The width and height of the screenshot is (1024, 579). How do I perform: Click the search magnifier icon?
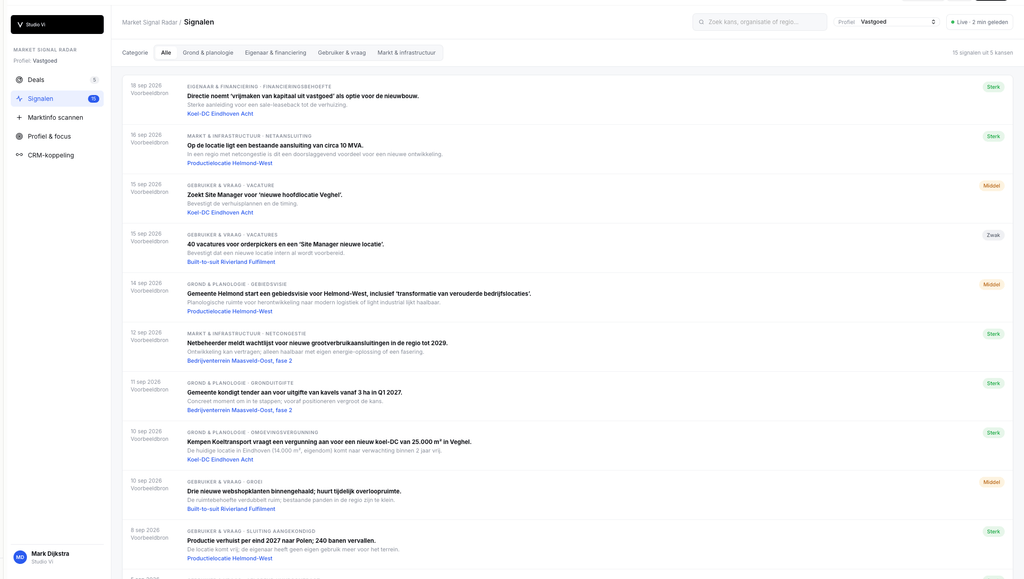pos(701,22)
